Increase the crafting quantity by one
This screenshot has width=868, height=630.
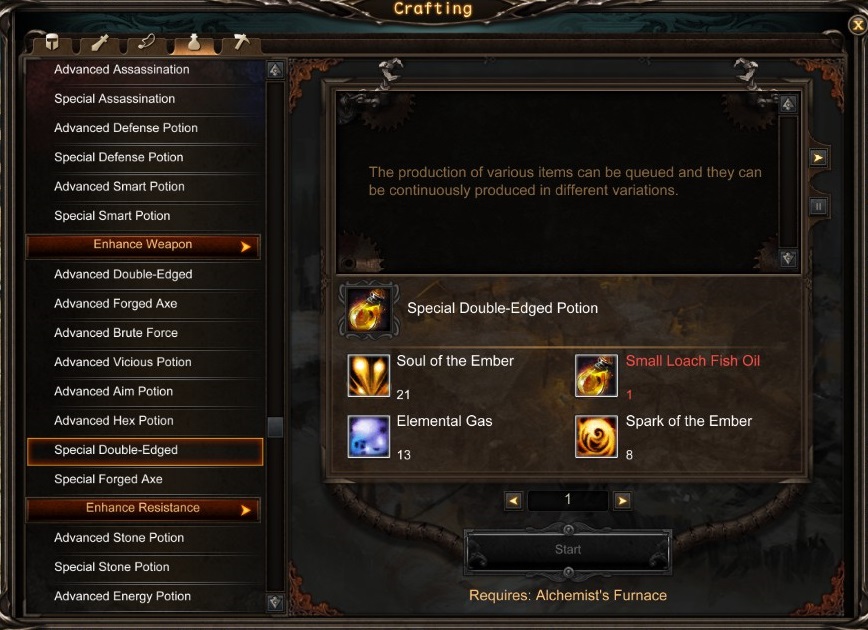pyautogui.click(x=622, y=500)
